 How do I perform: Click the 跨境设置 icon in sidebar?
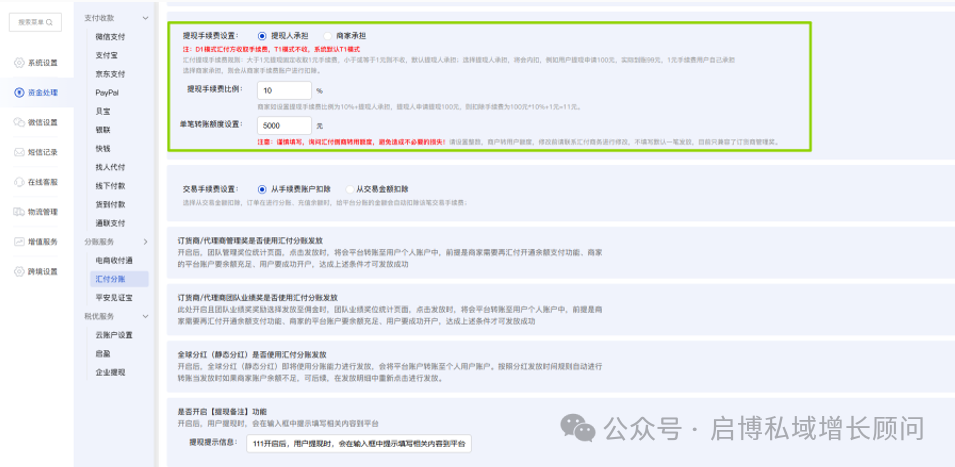point(19,271)
